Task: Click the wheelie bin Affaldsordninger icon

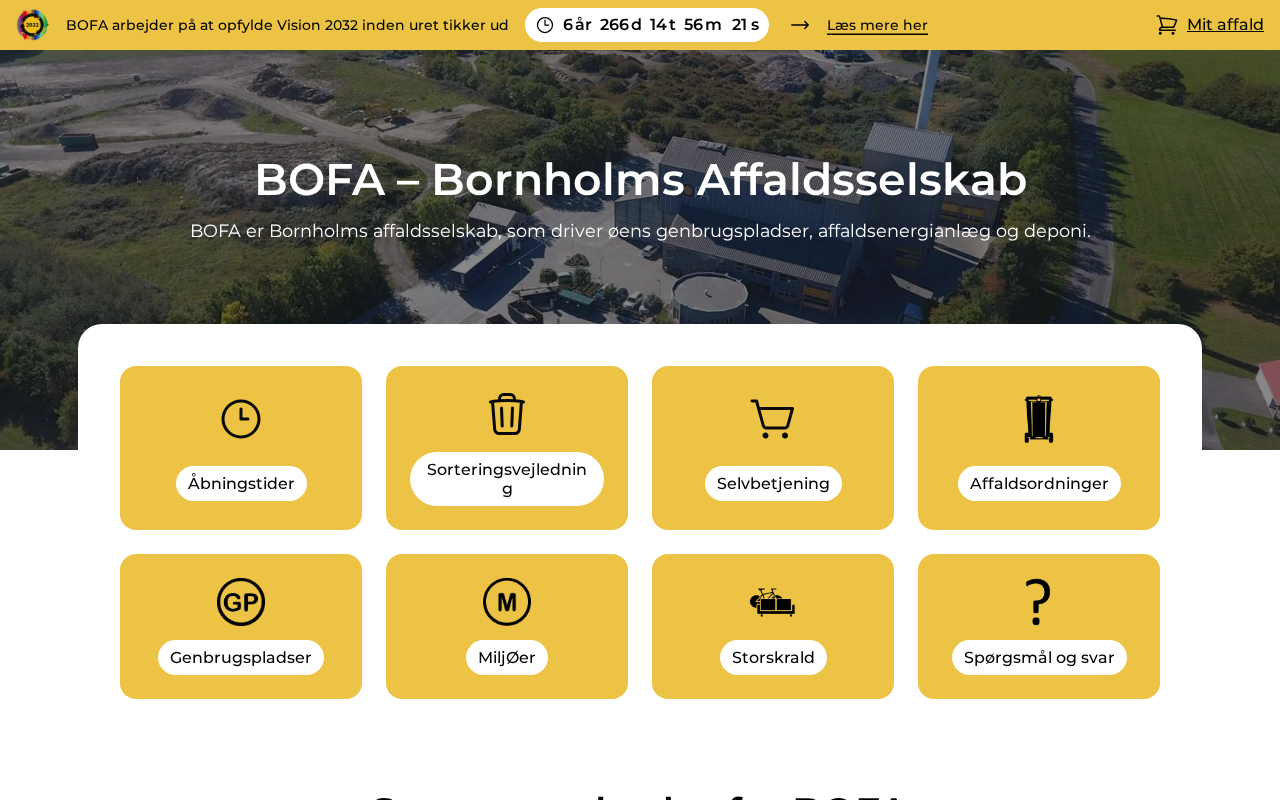Action: [1039, 419]
